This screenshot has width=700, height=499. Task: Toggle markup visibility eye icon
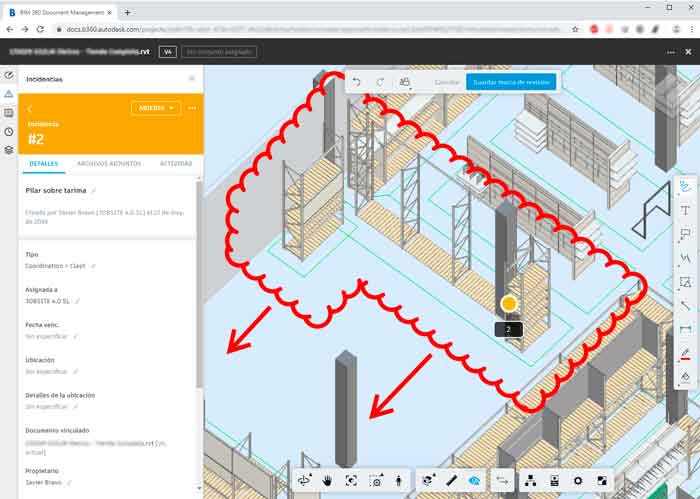474,480
